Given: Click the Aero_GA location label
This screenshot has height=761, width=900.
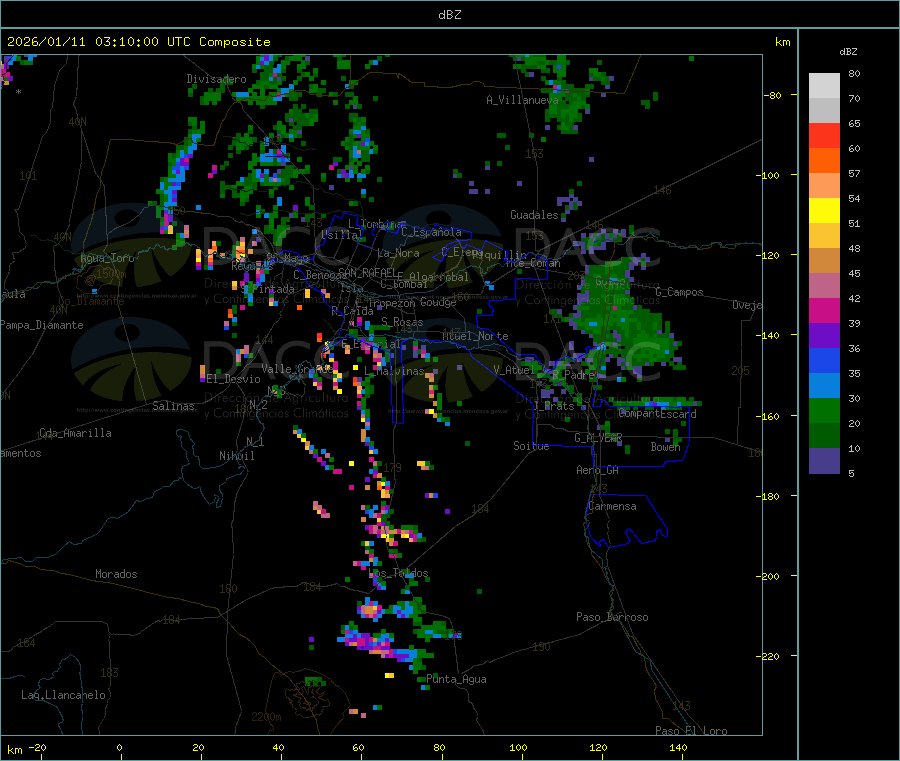Looking at the screenshot, I should [597, 470].
